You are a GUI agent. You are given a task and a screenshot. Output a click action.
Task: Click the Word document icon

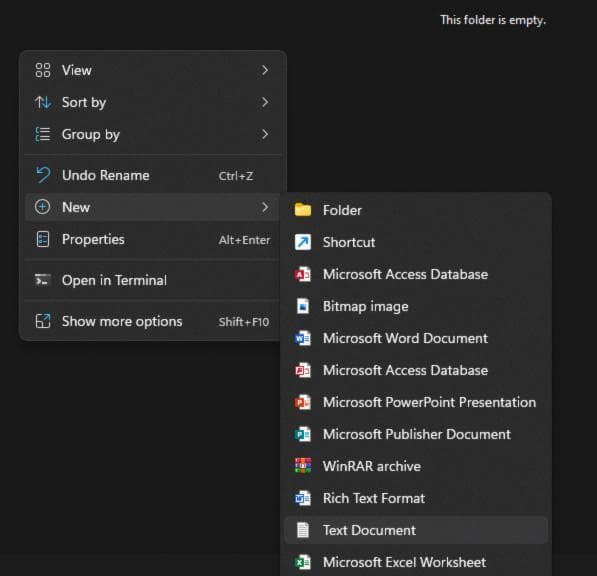303,338
